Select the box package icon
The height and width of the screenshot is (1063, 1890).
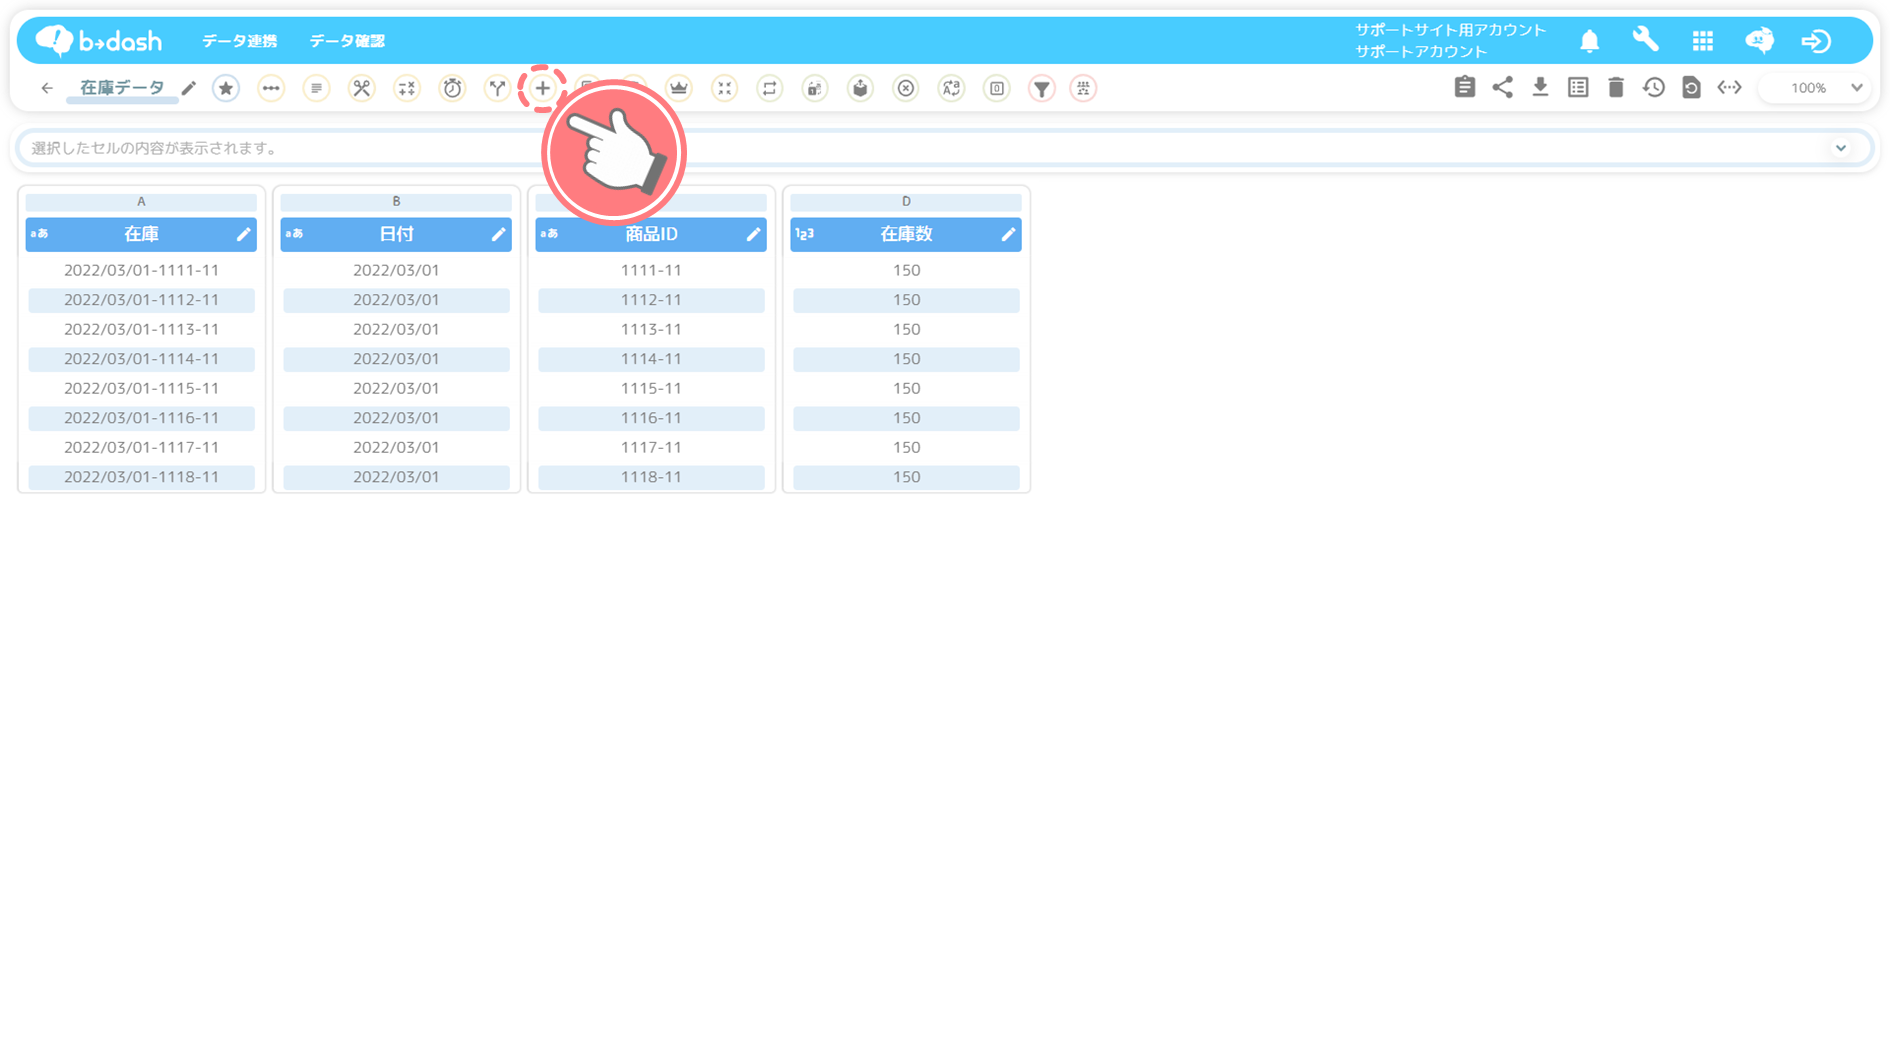(860, 88)
